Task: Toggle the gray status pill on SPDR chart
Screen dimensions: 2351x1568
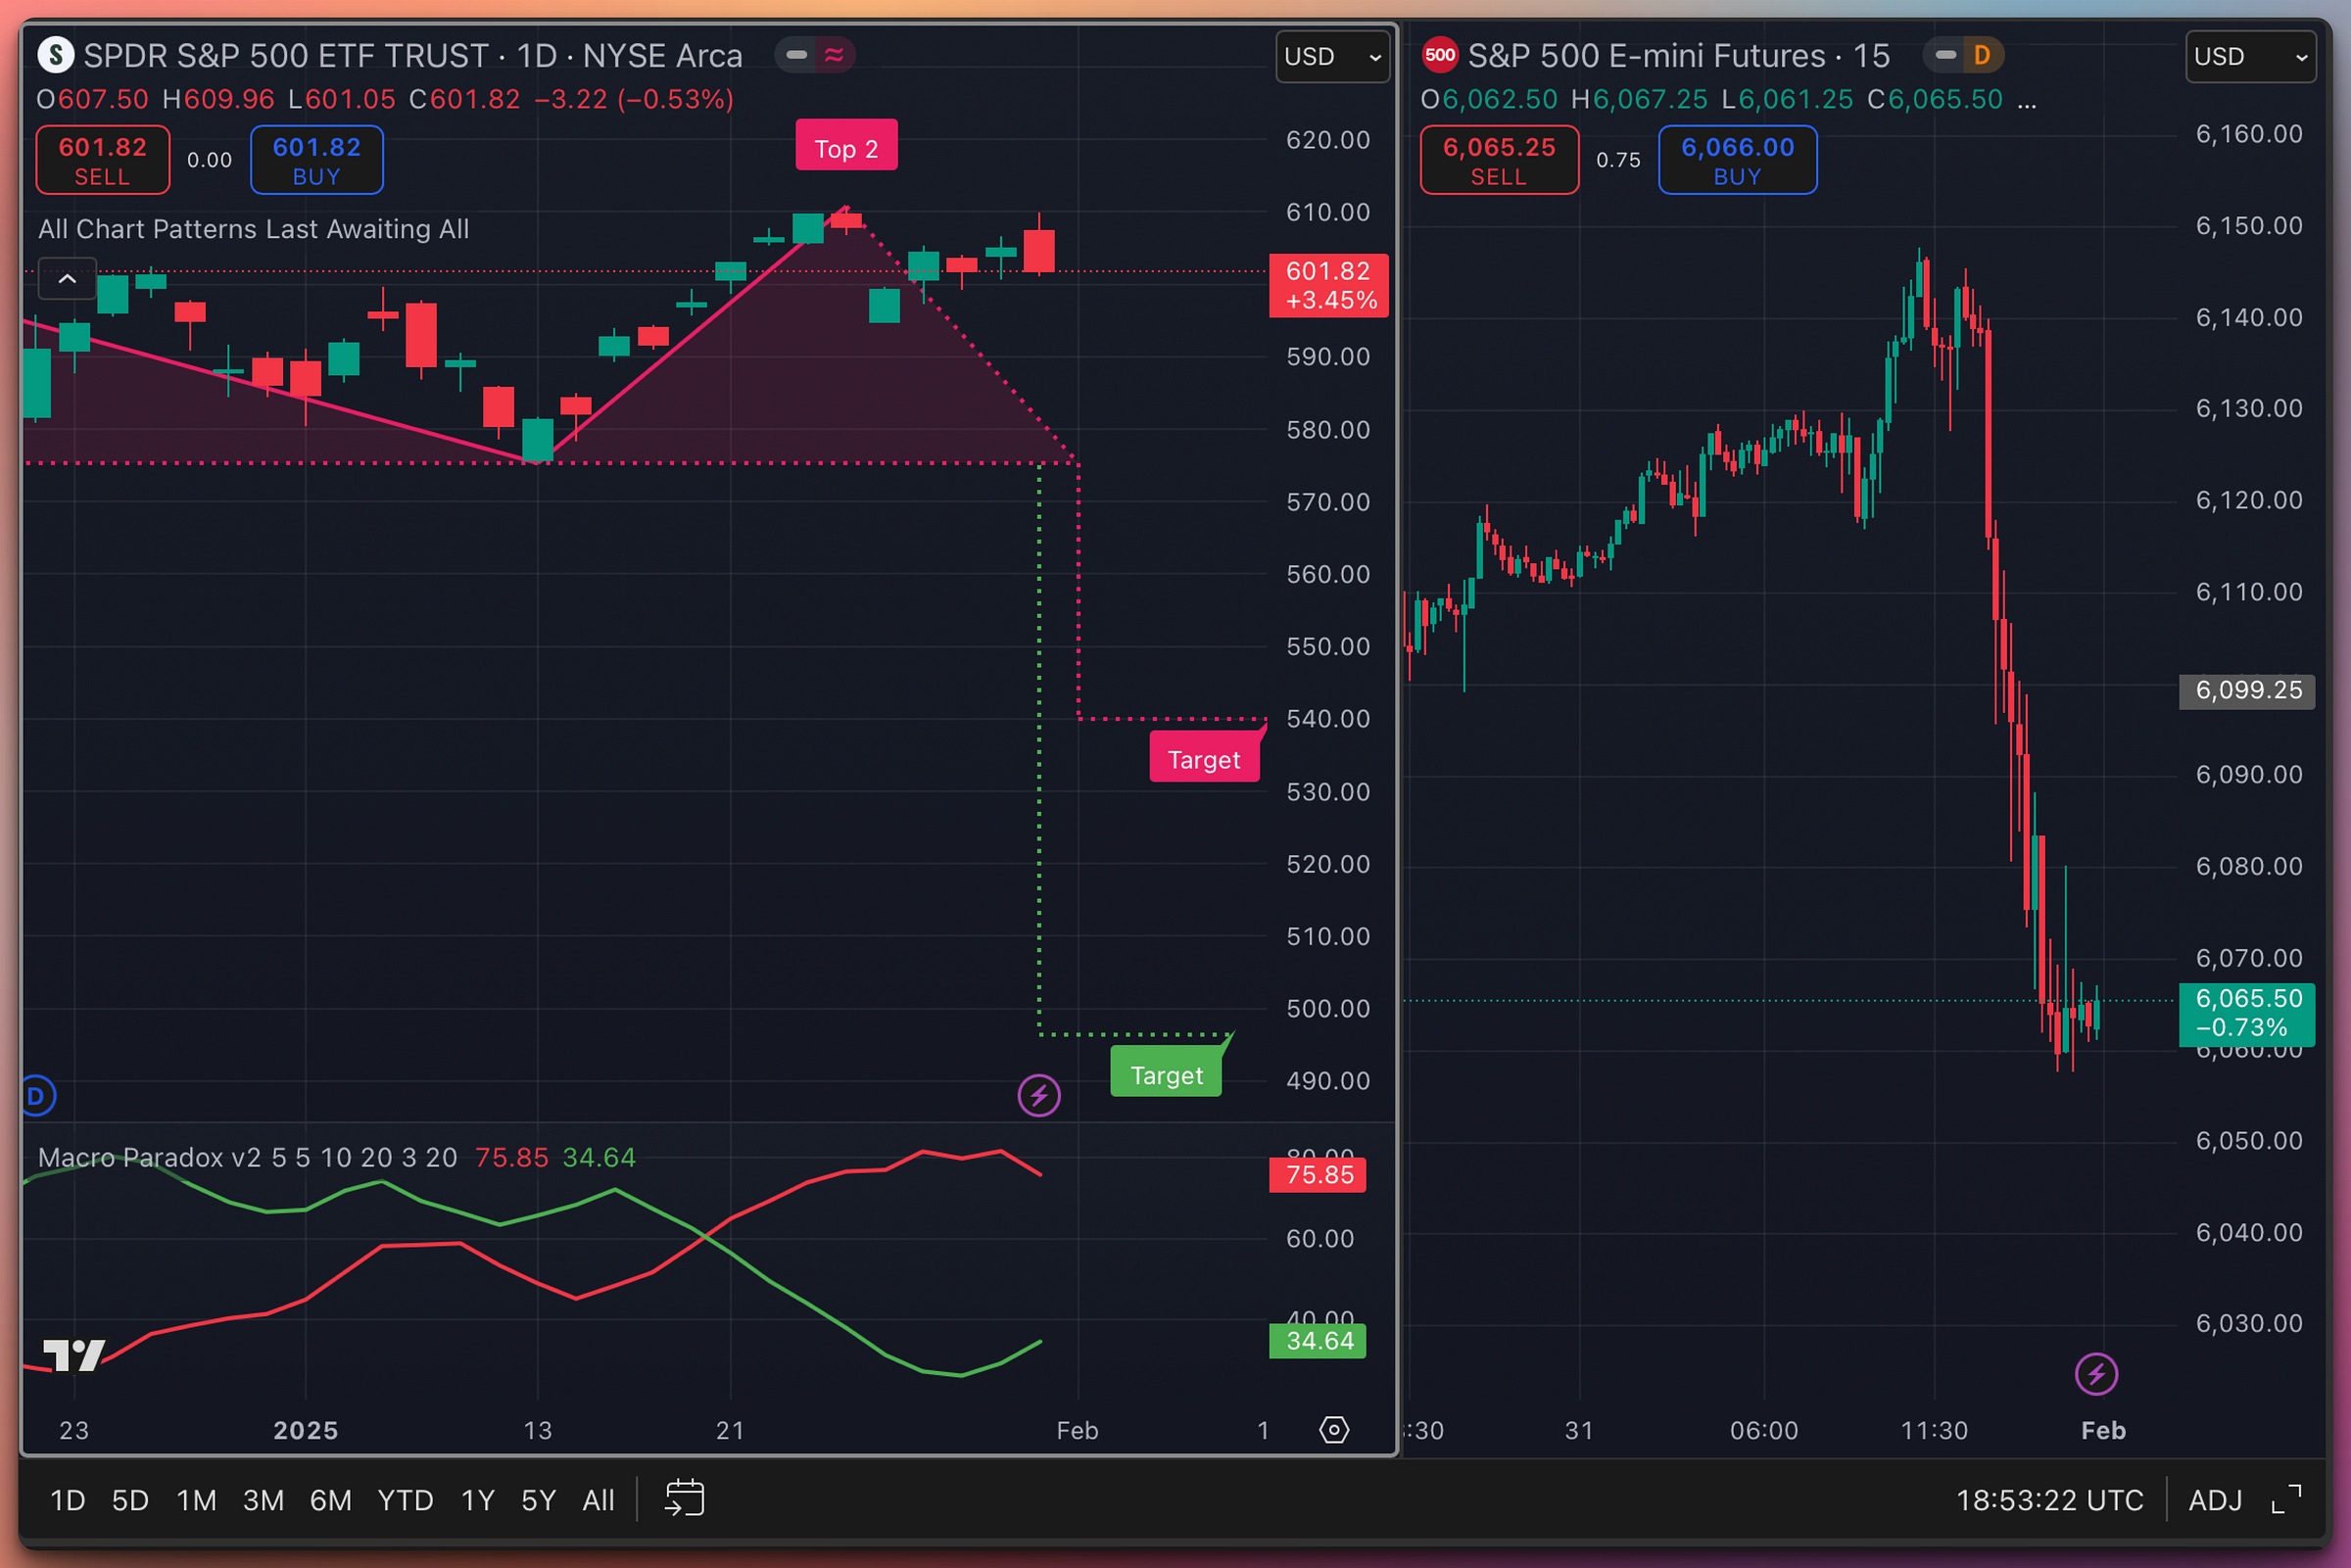Action: pyautogui.click(x=797, y=55)
